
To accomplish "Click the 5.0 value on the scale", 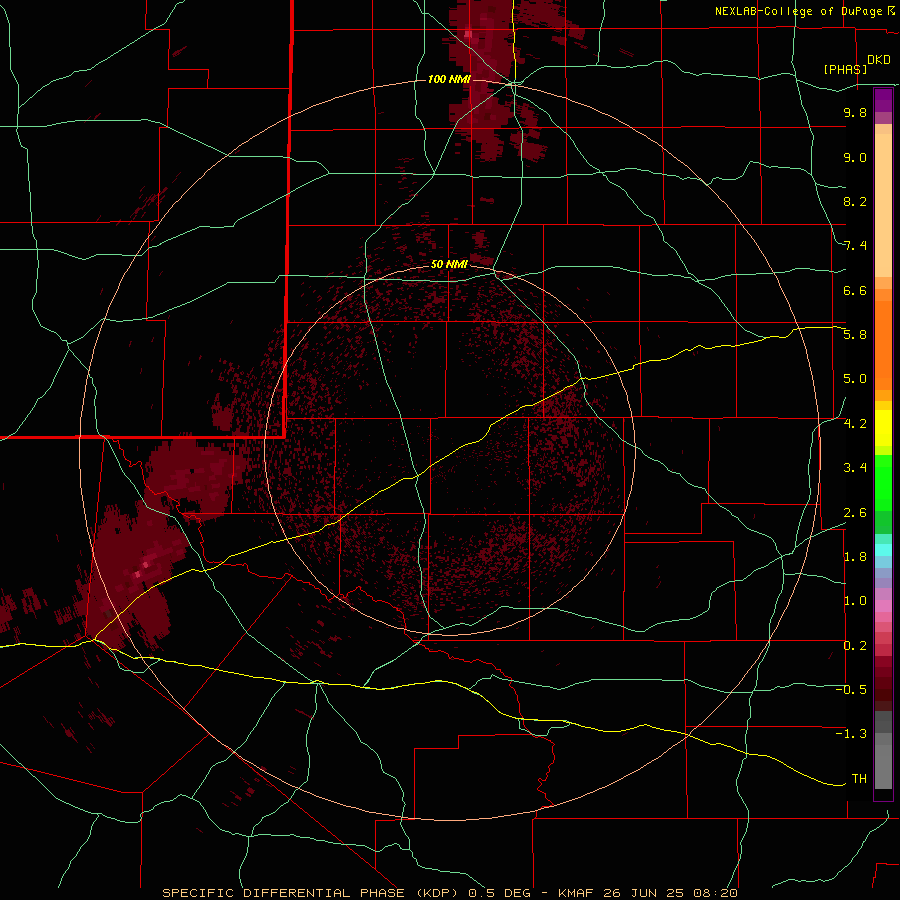I will 855,379.
